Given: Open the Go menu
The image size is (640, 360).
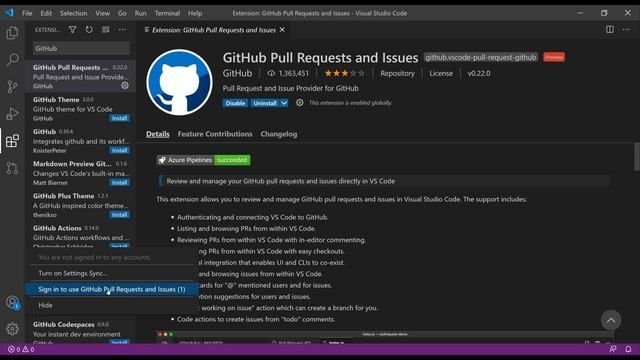Looking at the screenshot, I should pyautogui.click(x=122, y=13).
